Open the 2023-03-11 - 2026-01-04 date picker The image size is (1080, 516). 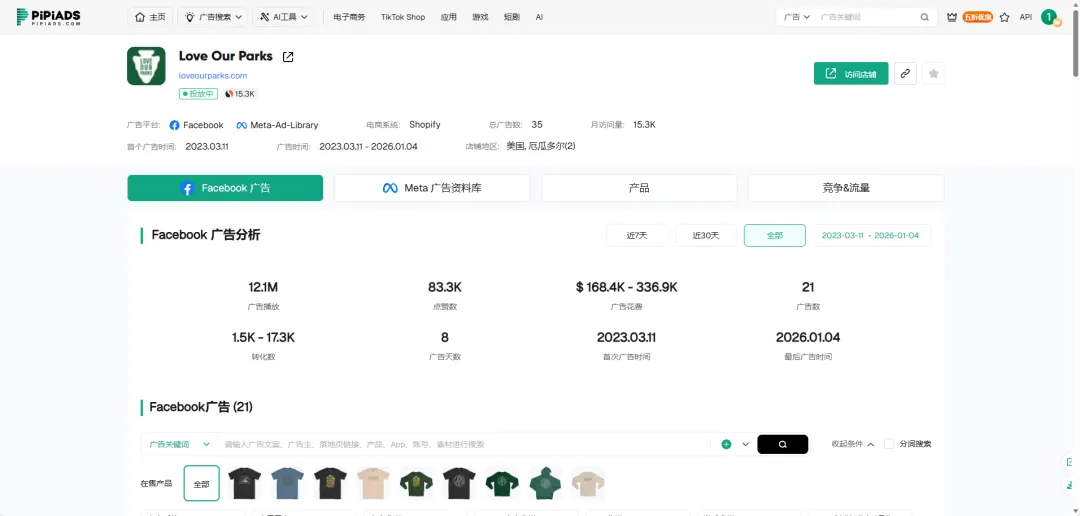pos(871,236)
